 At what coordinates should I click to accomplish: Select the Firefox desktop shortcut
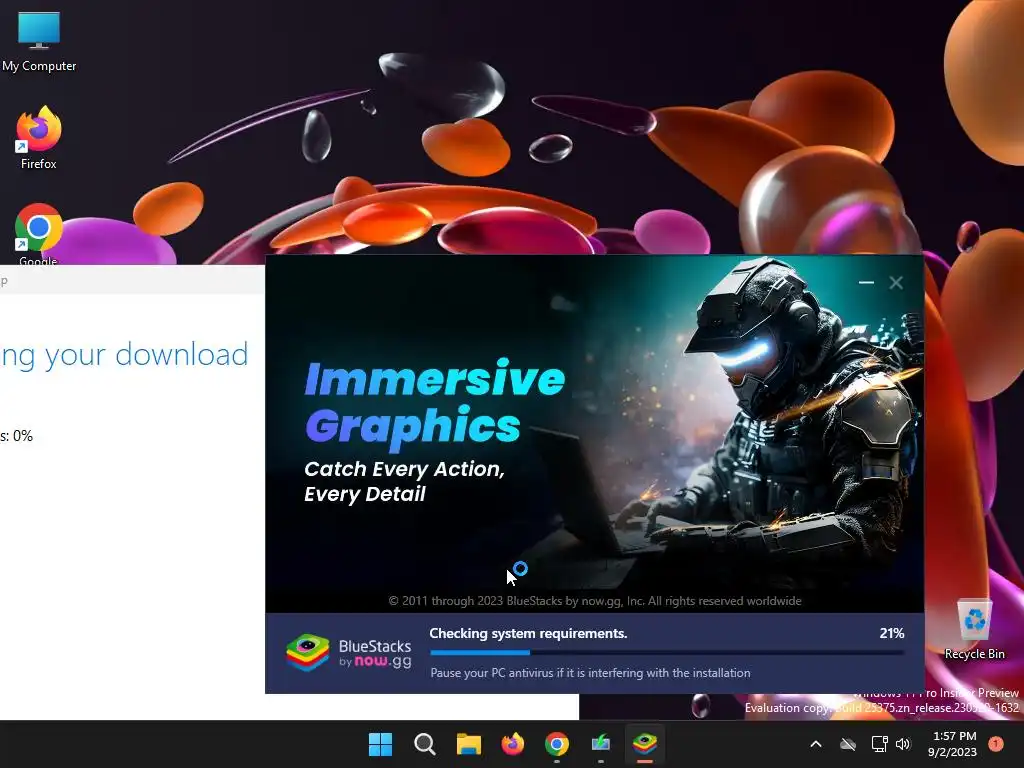(39, 137)
